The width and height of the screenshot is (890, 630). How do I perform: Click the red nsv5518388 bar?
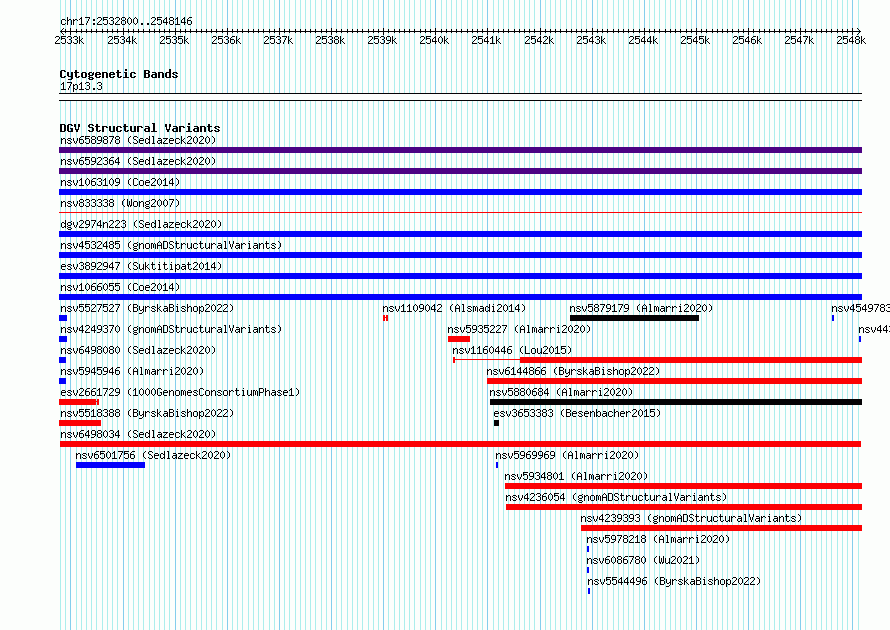[80, 423]
